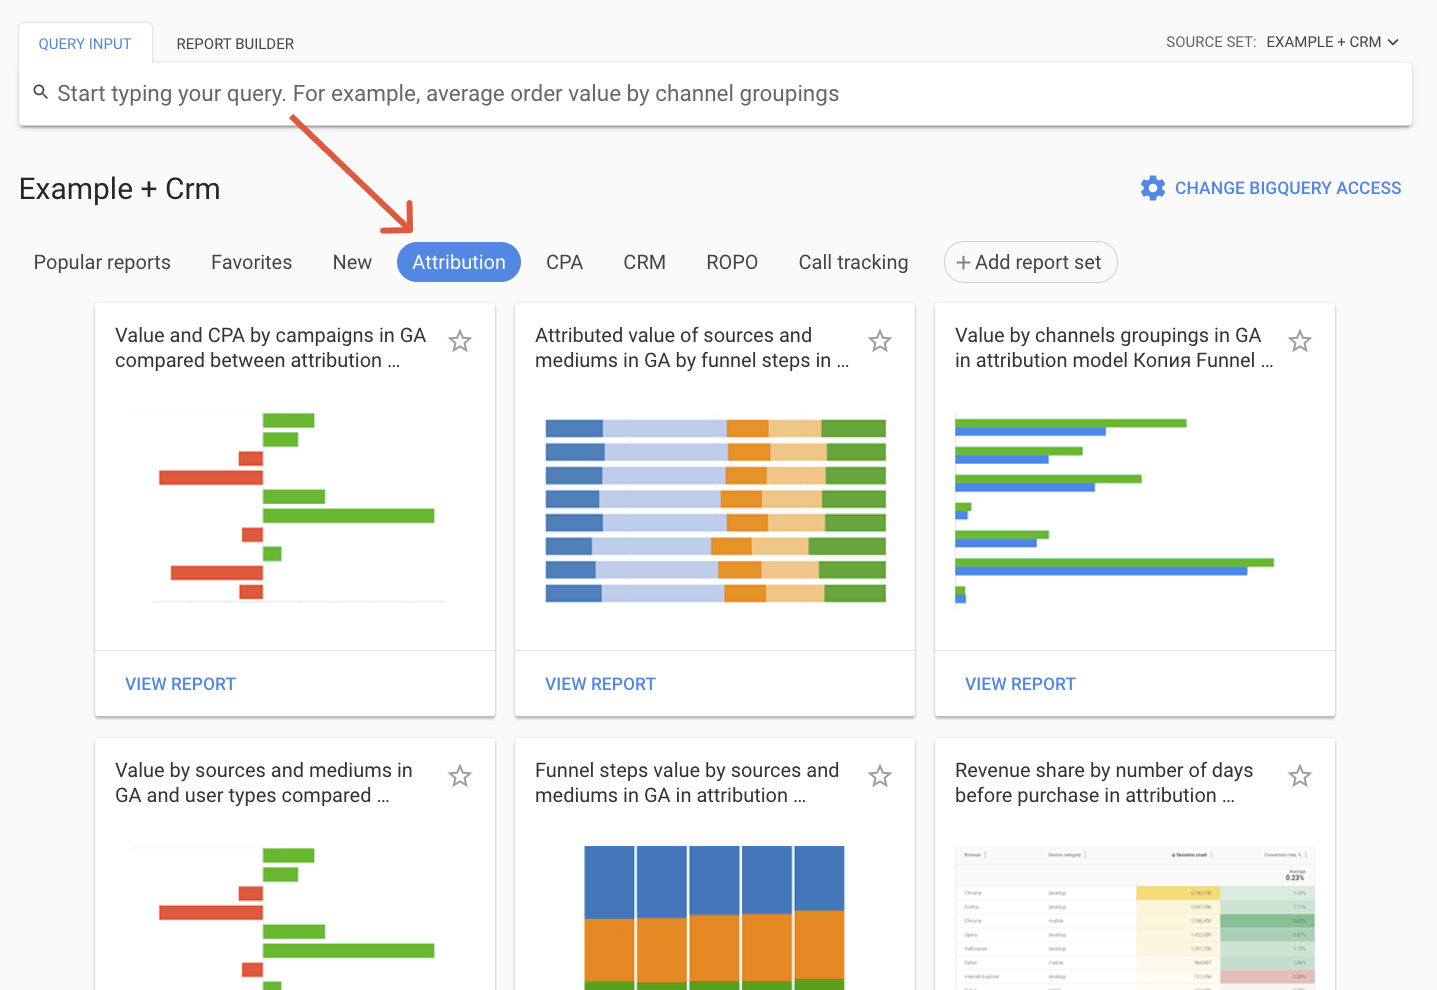View report for Value by channels groupings
Viewport: 1437px width, 990px height.
[x=1020, y=684]
